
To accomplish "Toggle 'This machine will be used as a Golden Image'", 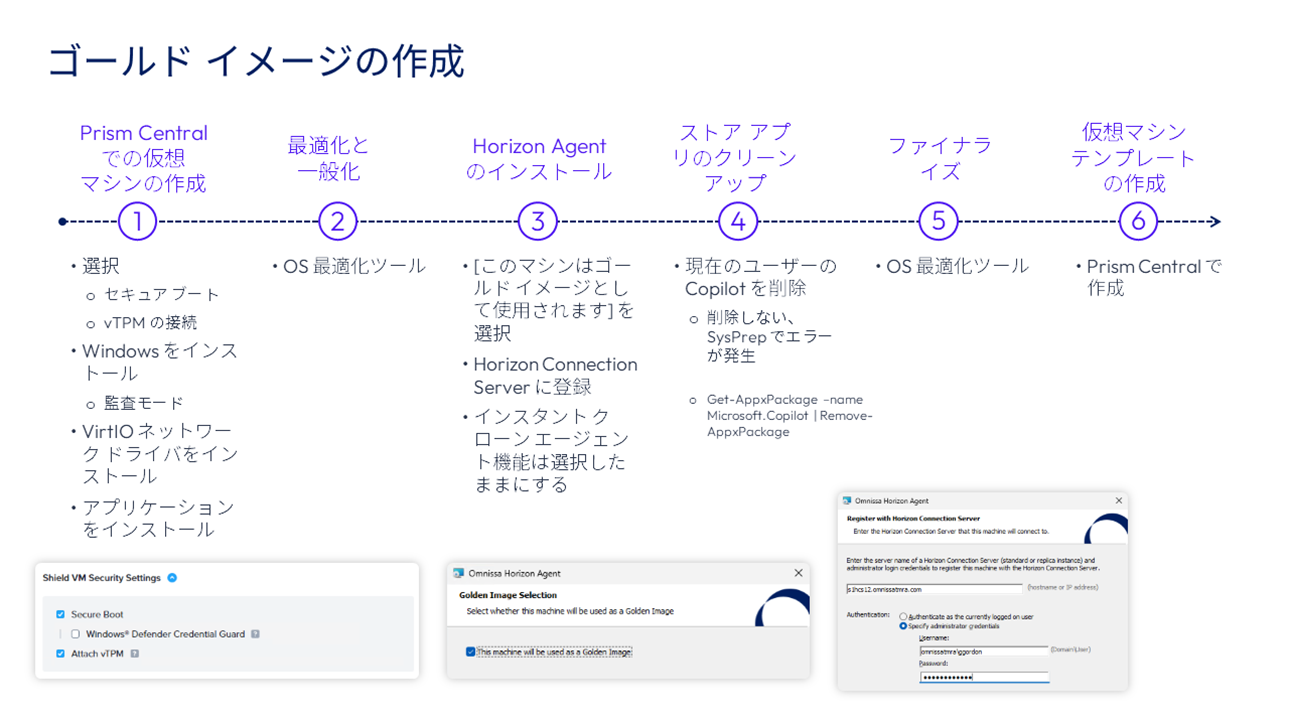I will (470, 652).
